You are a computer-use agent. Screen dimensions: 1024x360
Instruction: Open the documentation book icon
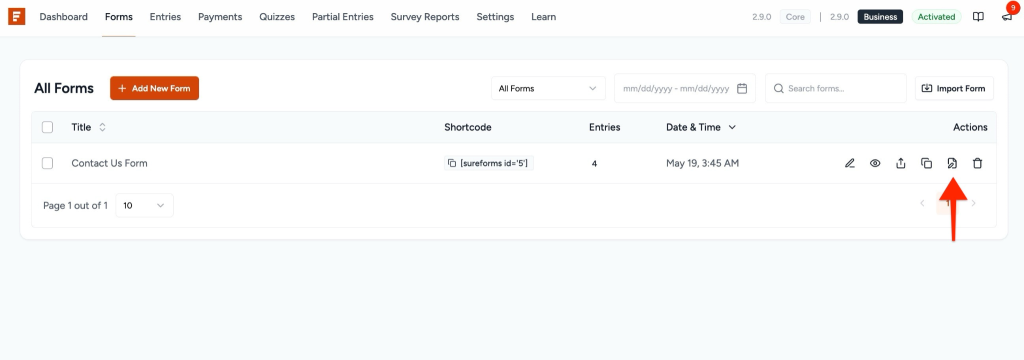[978, 17]
